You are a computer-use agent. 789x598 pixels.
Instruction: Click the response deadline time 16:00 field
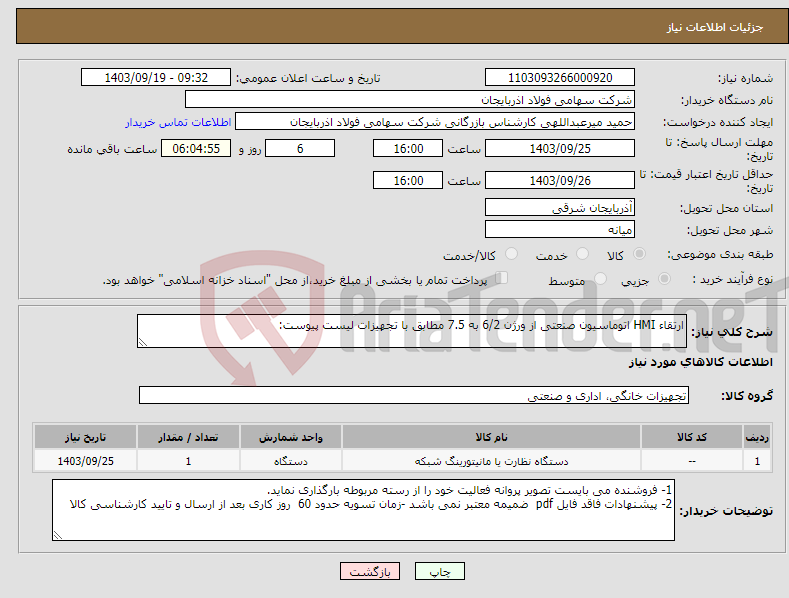(408, 148)
